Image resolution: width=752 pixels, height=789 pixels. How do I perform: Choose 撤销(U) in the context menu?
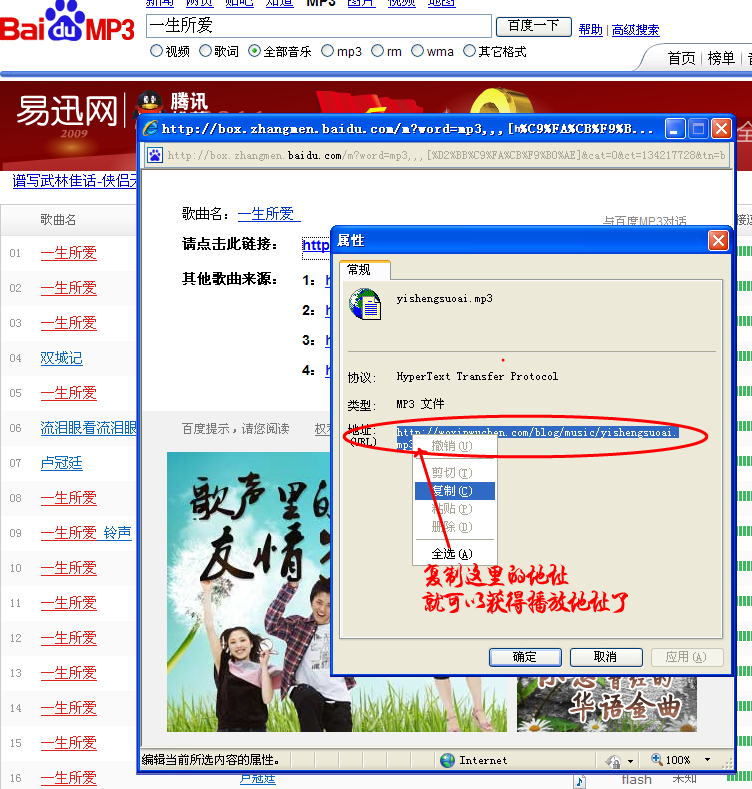(455, 446)
